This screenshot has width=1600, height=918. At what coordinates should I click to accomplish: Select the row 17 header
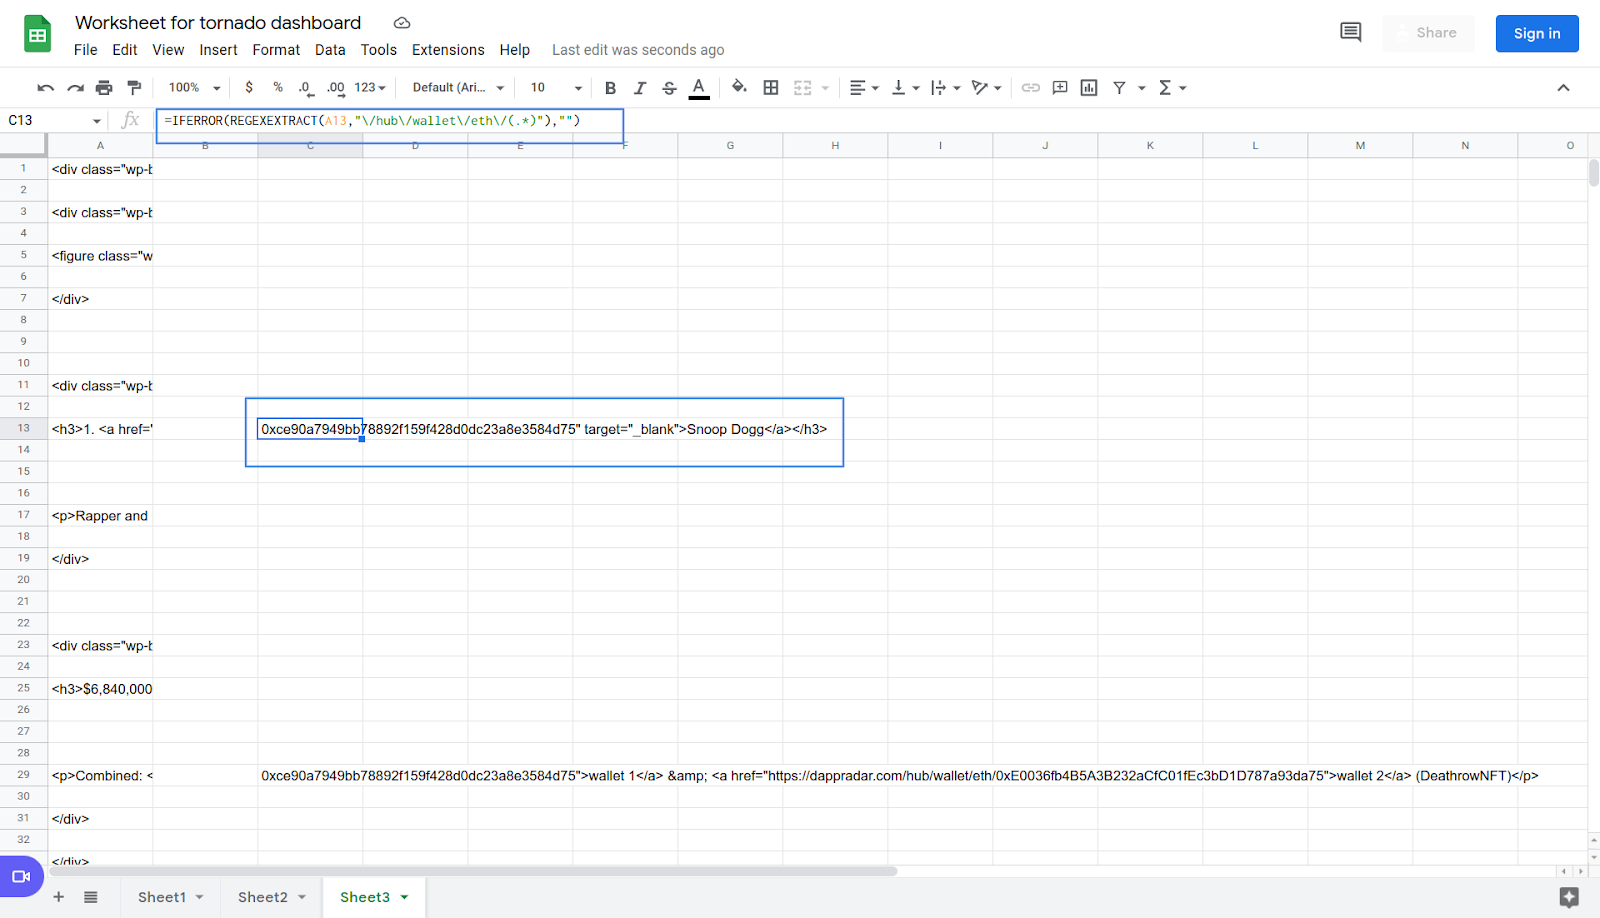click(x=23, y=515)
